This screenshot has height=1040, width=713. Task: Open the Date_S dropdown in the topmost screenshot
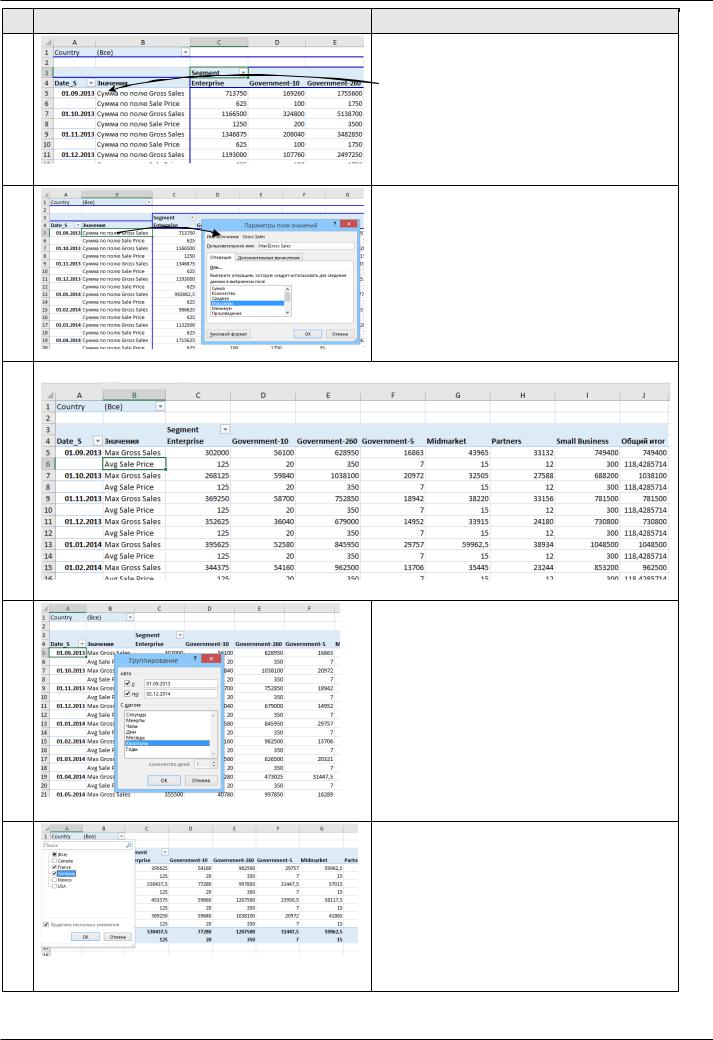click(91, 83)
